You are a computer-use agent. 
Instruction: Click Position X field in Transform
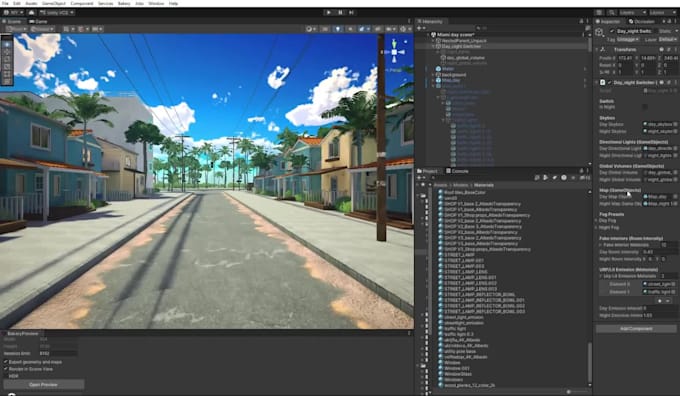pos(624,58)
